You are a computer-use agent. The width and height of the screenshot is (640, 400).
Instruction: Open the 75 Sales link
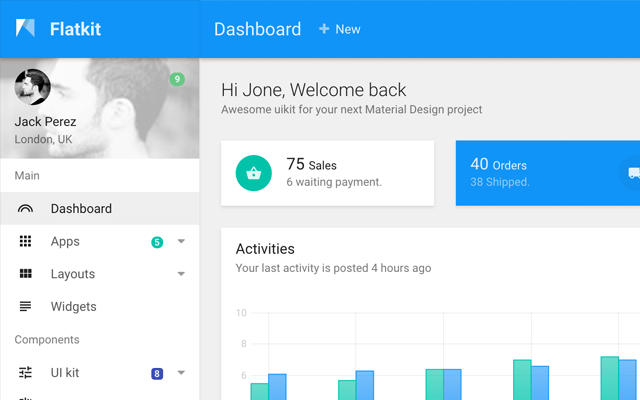(x=311, y=165)
